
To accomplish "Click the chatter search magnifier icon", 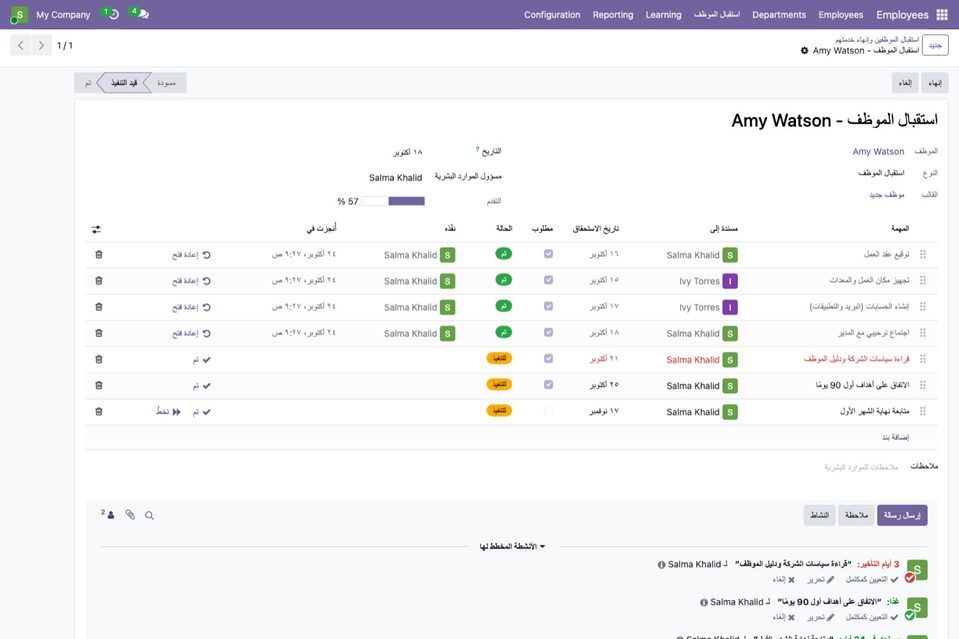I will point(149,515).
